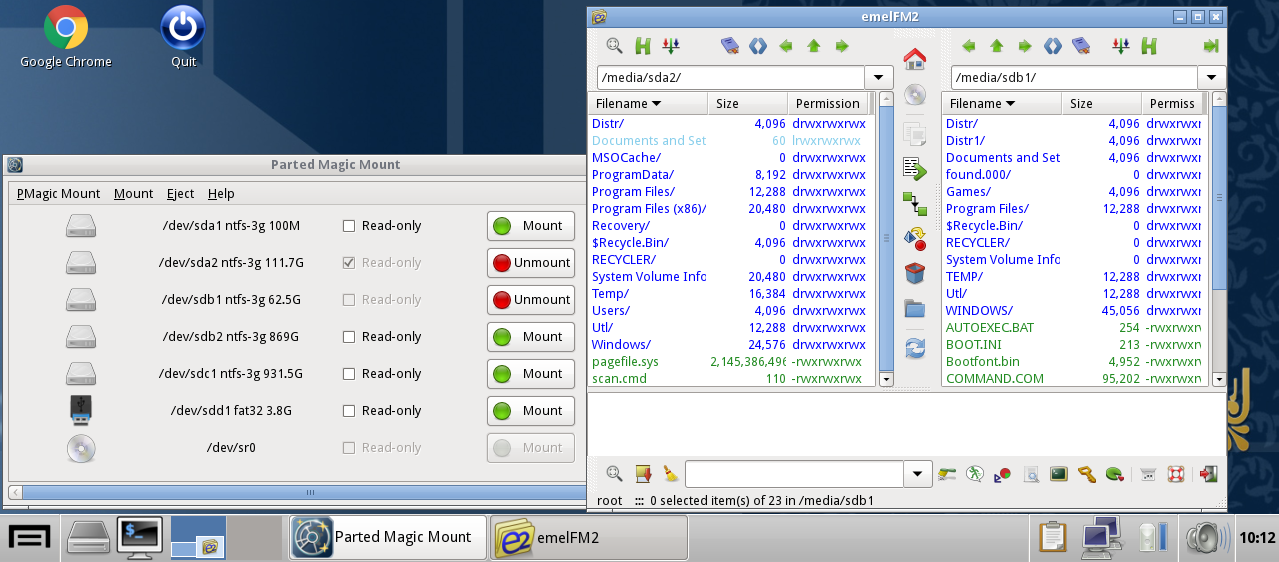Go up a directory in right pane
This screenshot has height=562, width=1279.
pos(996,46)
